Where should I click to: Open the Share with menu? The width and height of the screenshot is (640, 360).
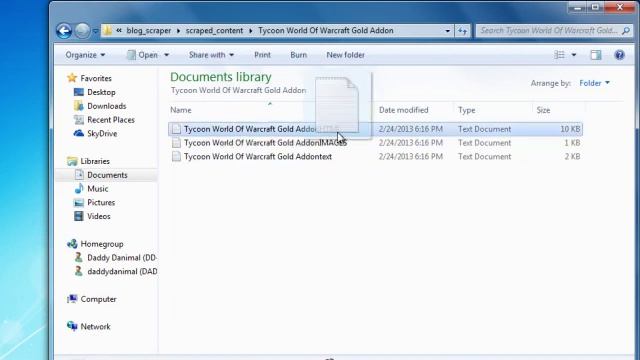[x=211, y=55]
